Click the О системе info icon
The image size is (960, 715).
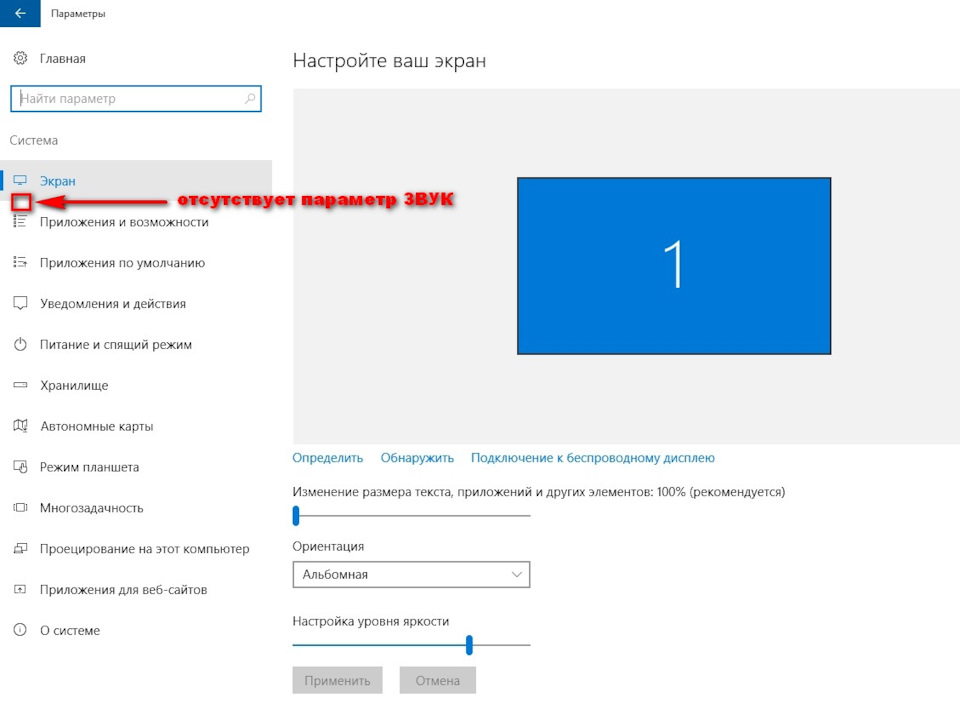20,630
